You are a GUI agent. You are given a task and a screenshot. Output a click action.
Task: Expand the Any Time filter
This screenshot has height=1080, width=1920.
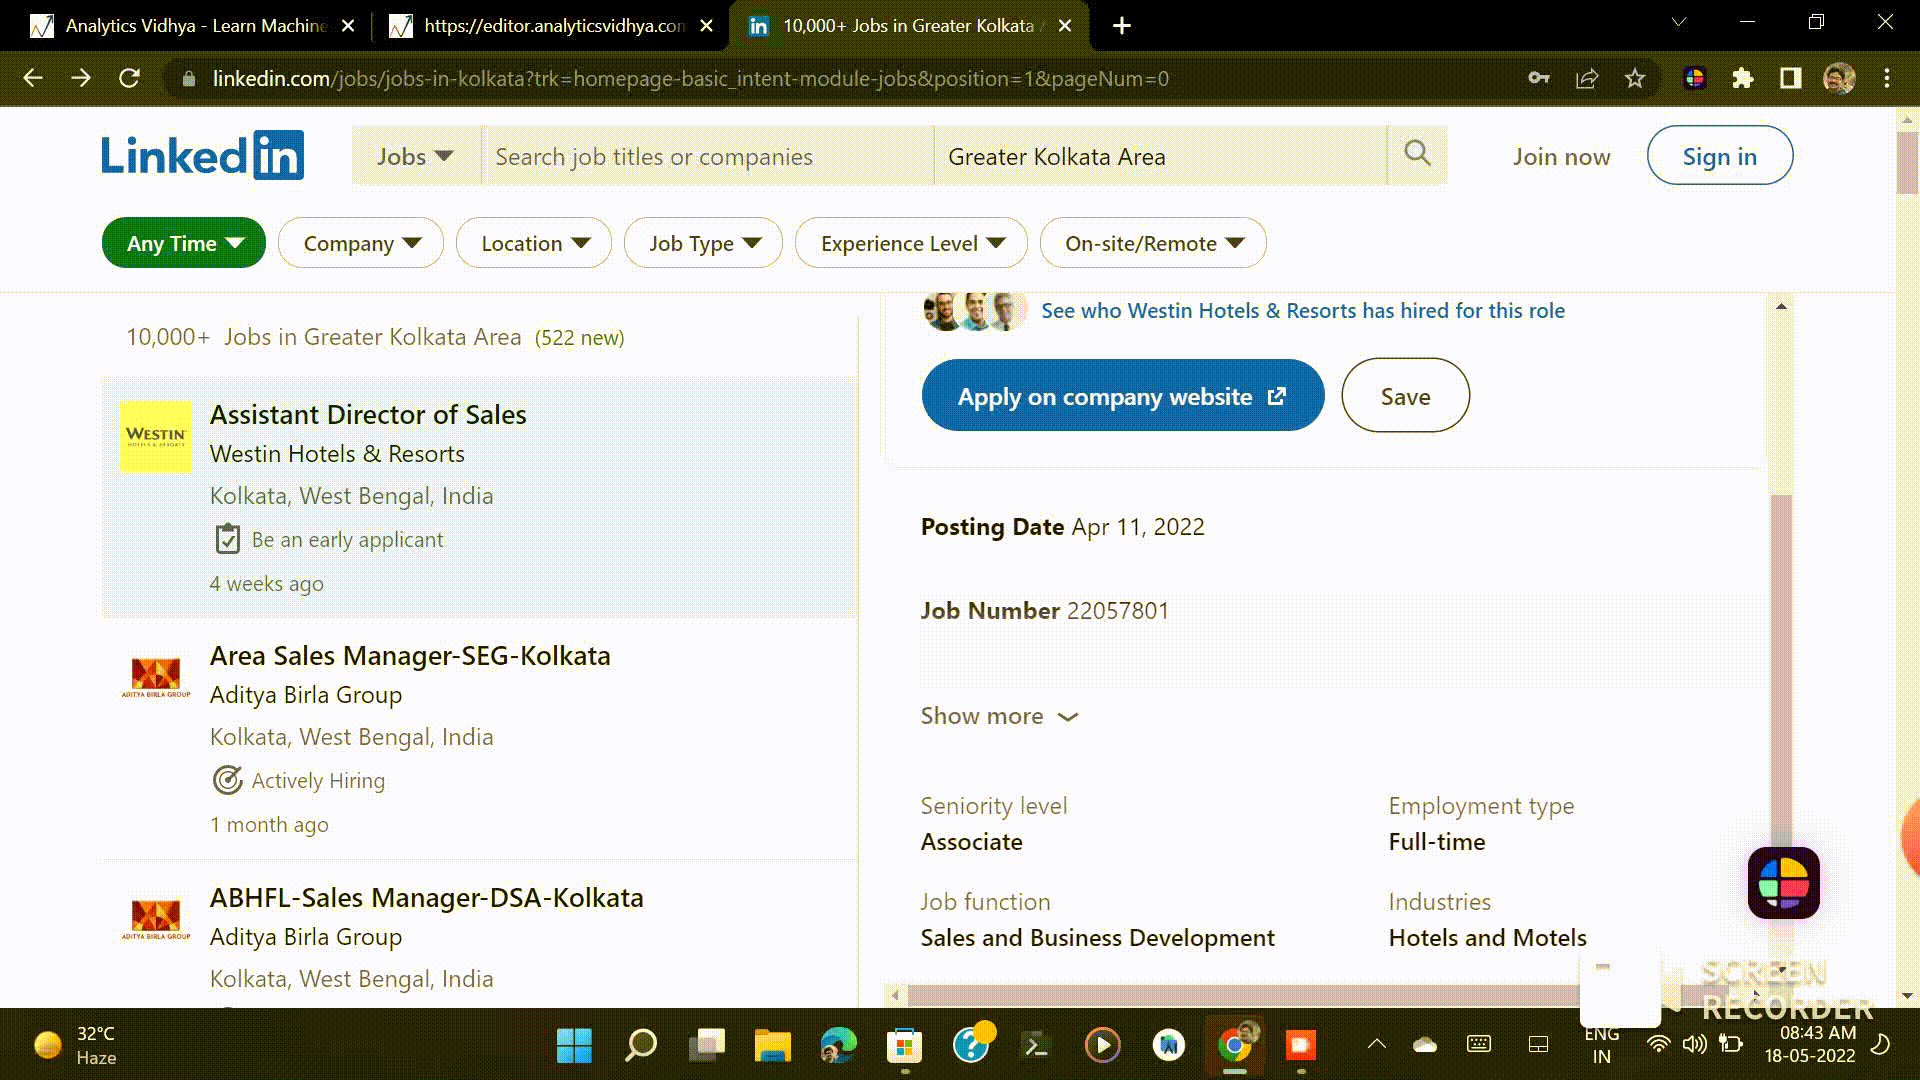tap(184, 243)
